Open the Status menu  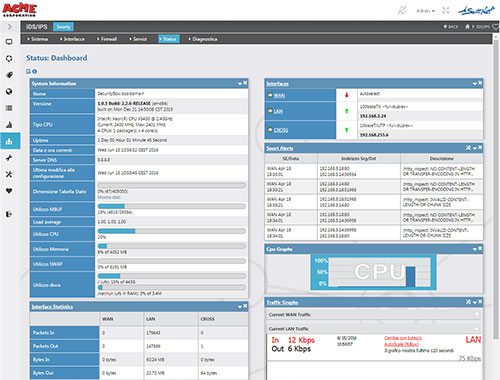click(169, 39)
